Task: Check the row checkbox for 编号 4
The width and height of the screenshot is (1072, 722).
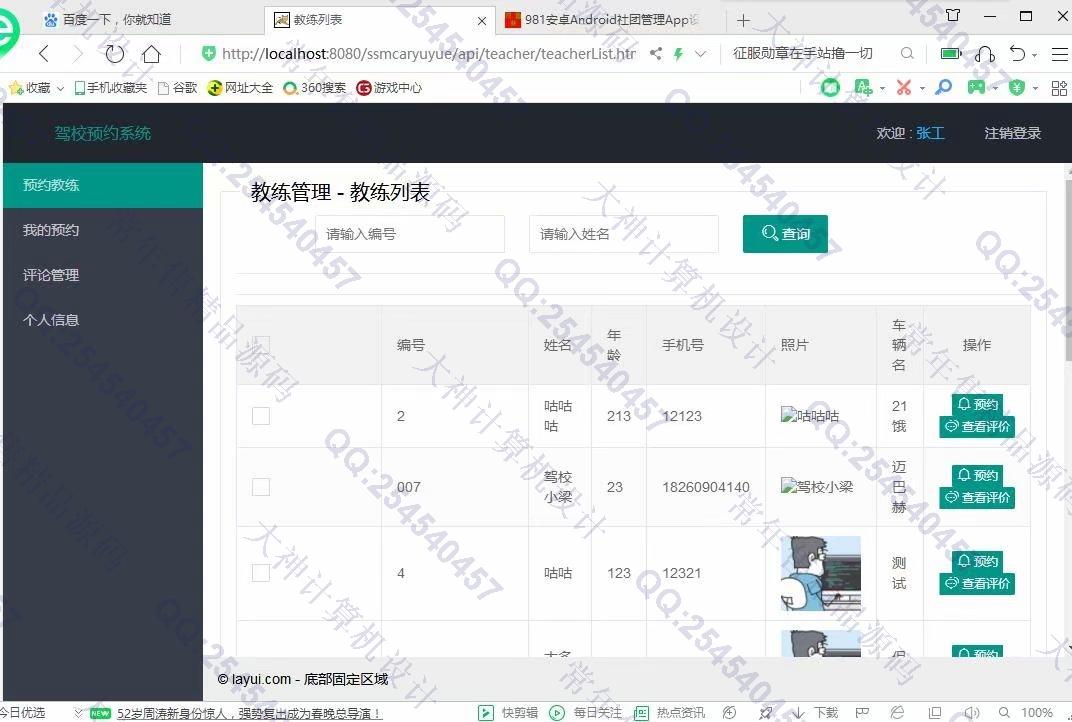Action: (261, 573)
